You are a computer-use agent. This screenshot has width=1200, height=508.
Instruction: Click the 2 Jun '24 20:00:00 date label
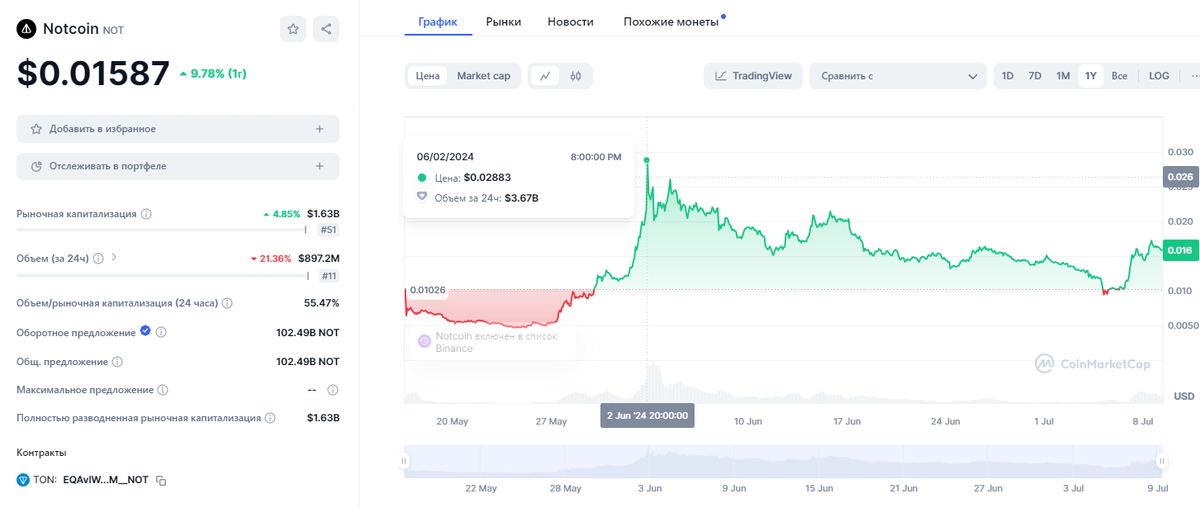[647, 415]
